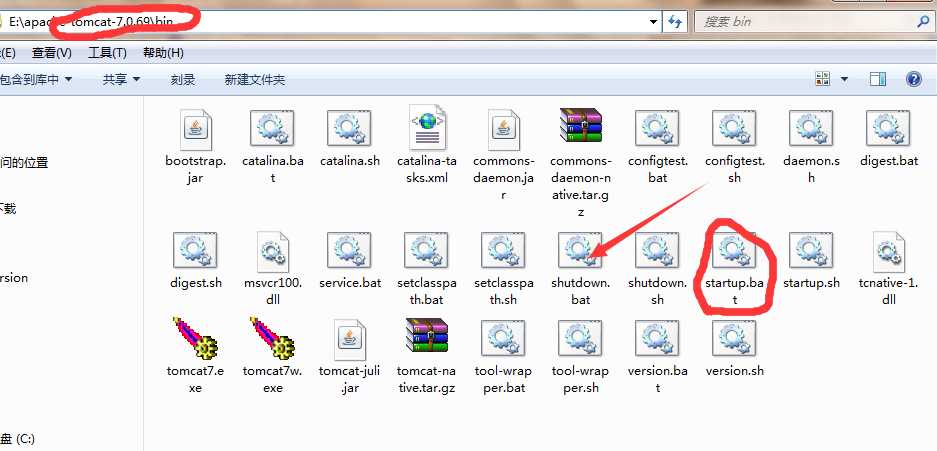This screenshot has width=937, height=451.
Task: Select the configtest.sh file icon
Action: click(x=734, y=128)
